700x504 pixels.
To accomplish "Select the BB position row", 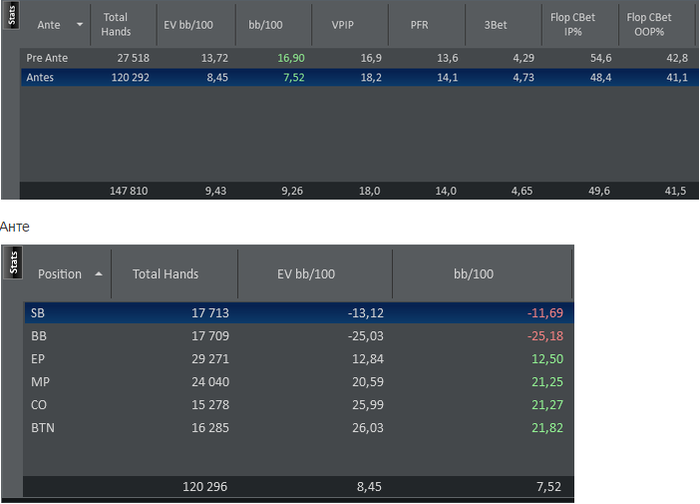I will coord(300,335).
